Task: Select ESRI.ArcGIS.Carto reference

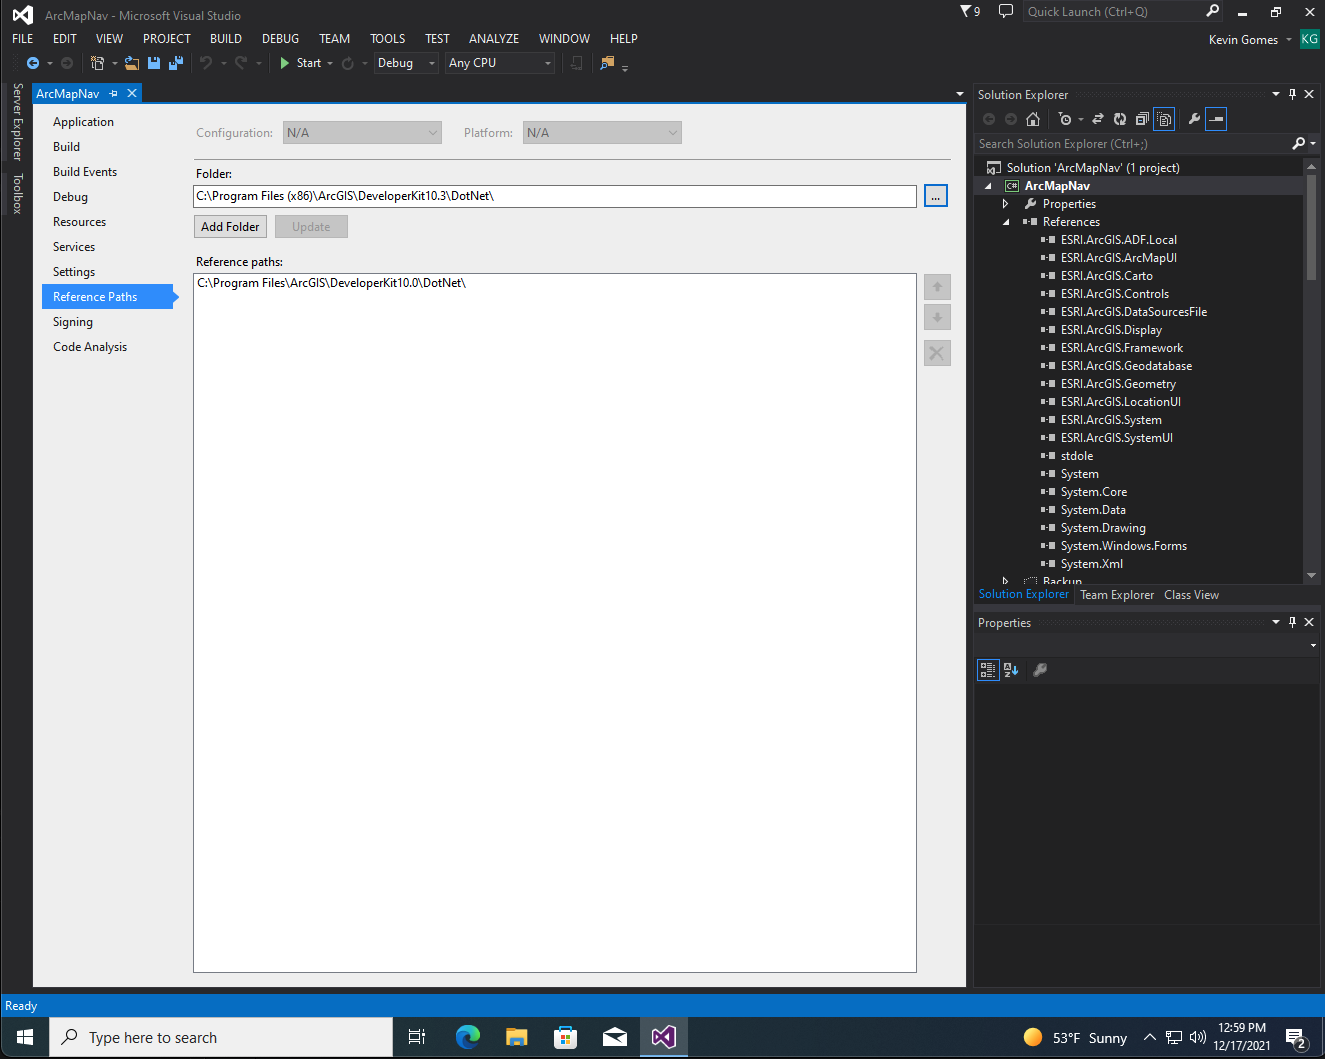Action: click(x=1106, y=276)
